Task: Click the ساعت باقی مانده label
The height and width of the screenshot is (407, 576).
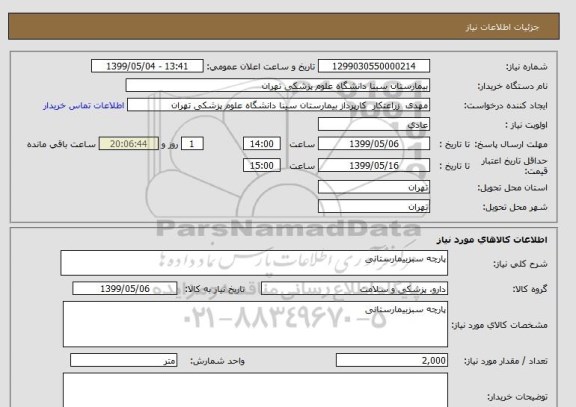Action: [61, 144]
